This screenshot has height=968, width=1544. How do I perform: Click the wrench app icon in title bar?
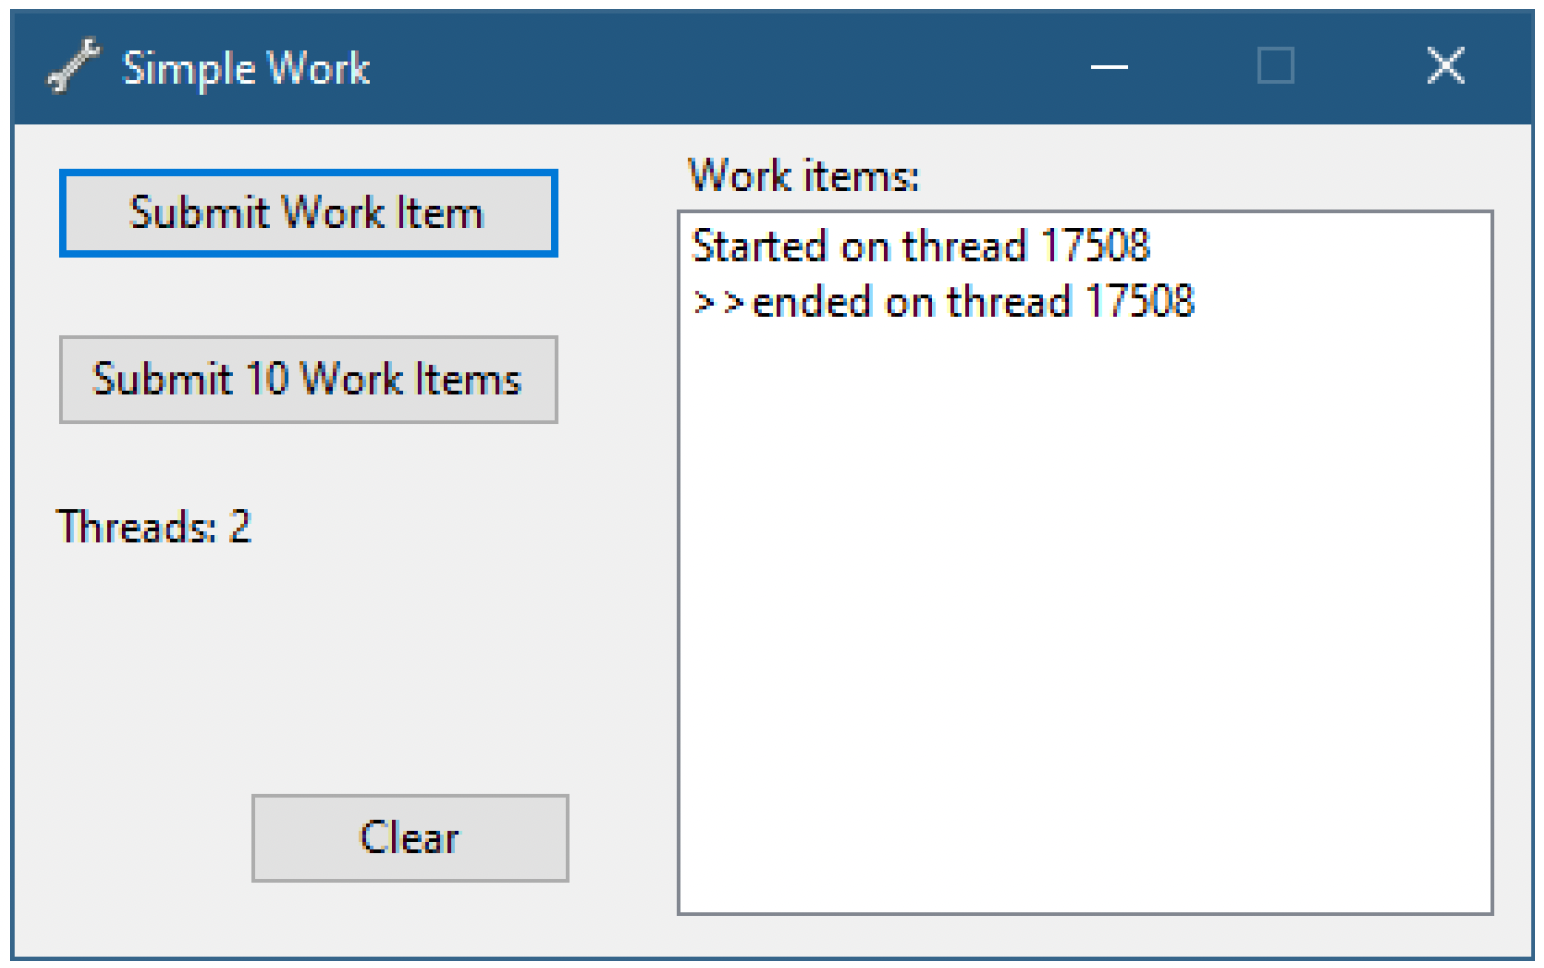(74, 66)
